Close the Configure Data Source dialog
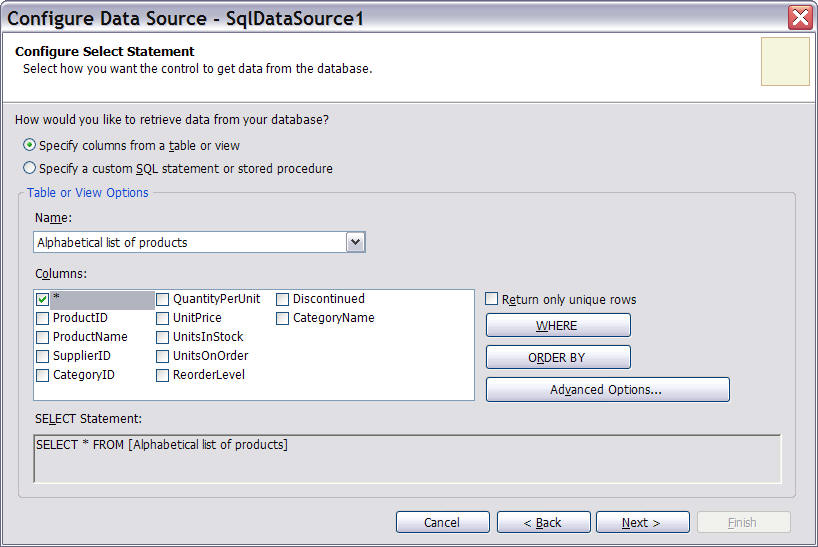Image resolution: width=818 pixels, height=547 pixels. tap(800, 17)
